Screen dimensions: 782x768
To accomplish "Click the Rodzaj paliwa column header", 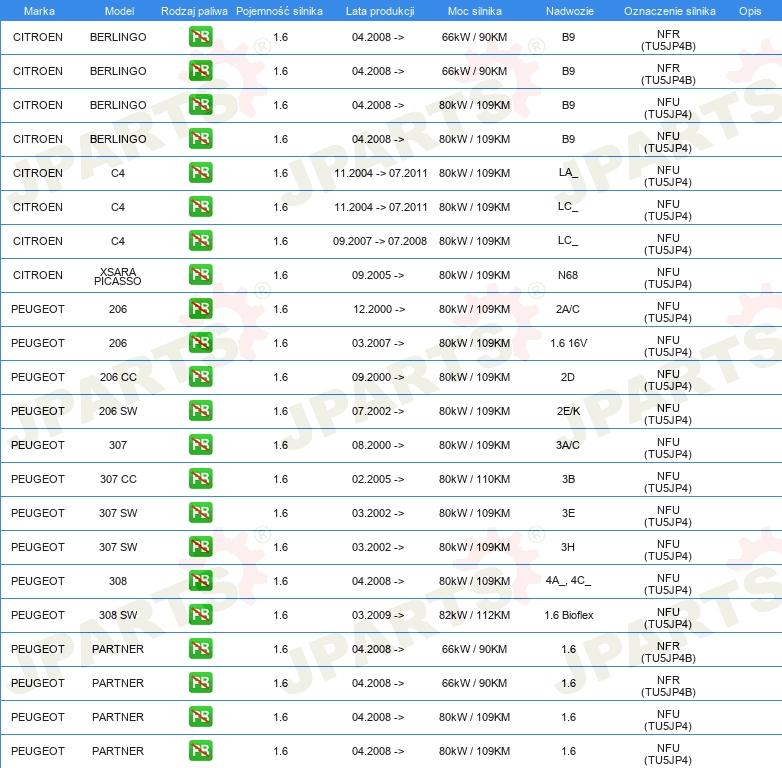I will click(x=194, y=11).
